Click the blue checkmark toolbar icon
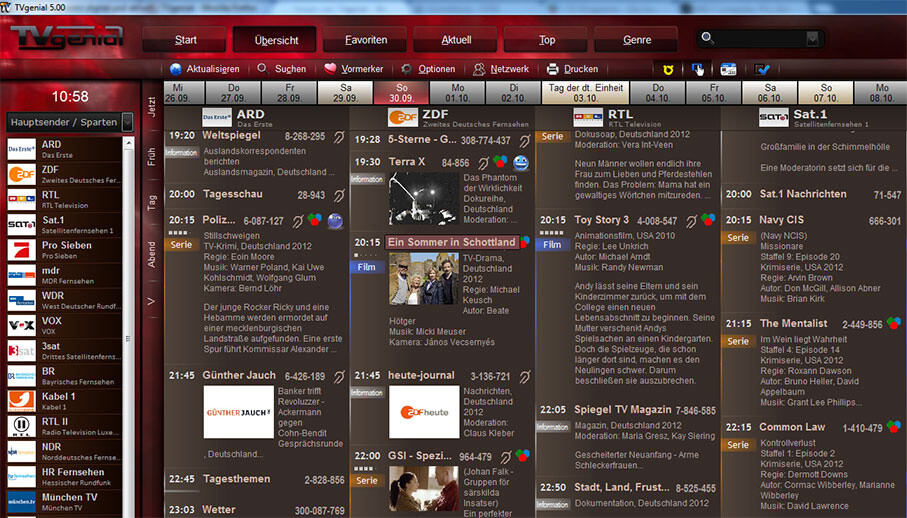Viewport: 907px width, 518px height. click(762, 69)
